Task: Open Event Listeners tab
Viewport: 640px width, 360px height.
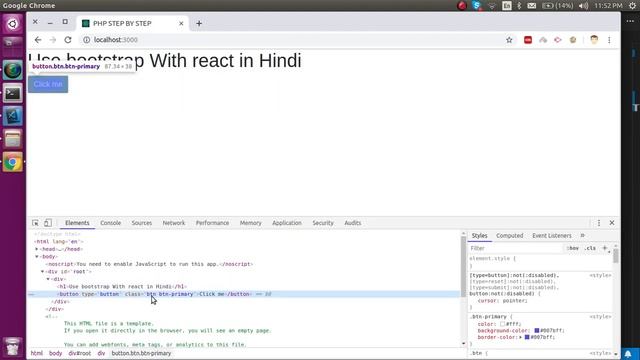Action: [552, 236]
